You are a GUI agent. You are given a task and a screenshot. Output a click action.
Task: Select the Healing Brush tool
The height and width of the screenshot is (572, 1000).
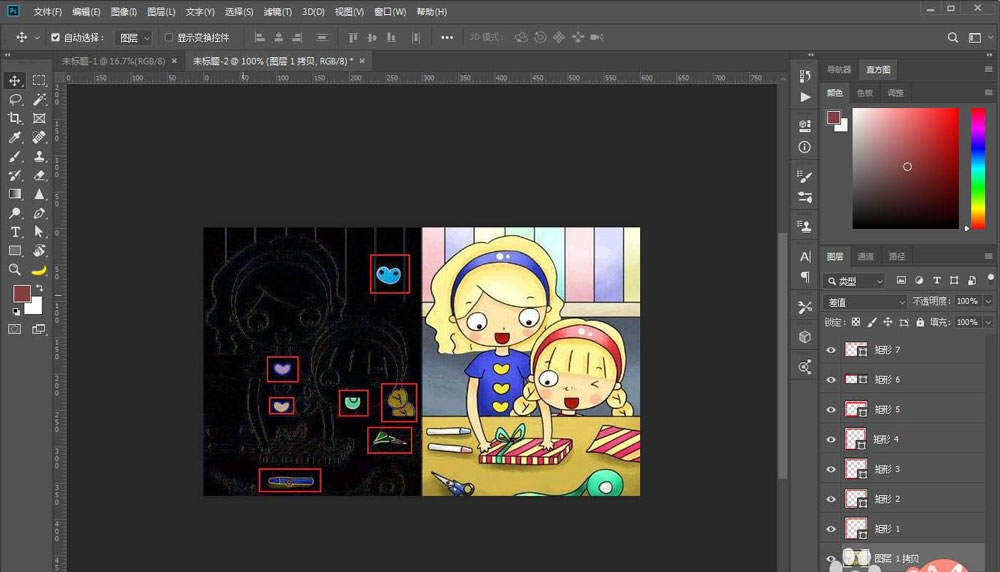39,137
